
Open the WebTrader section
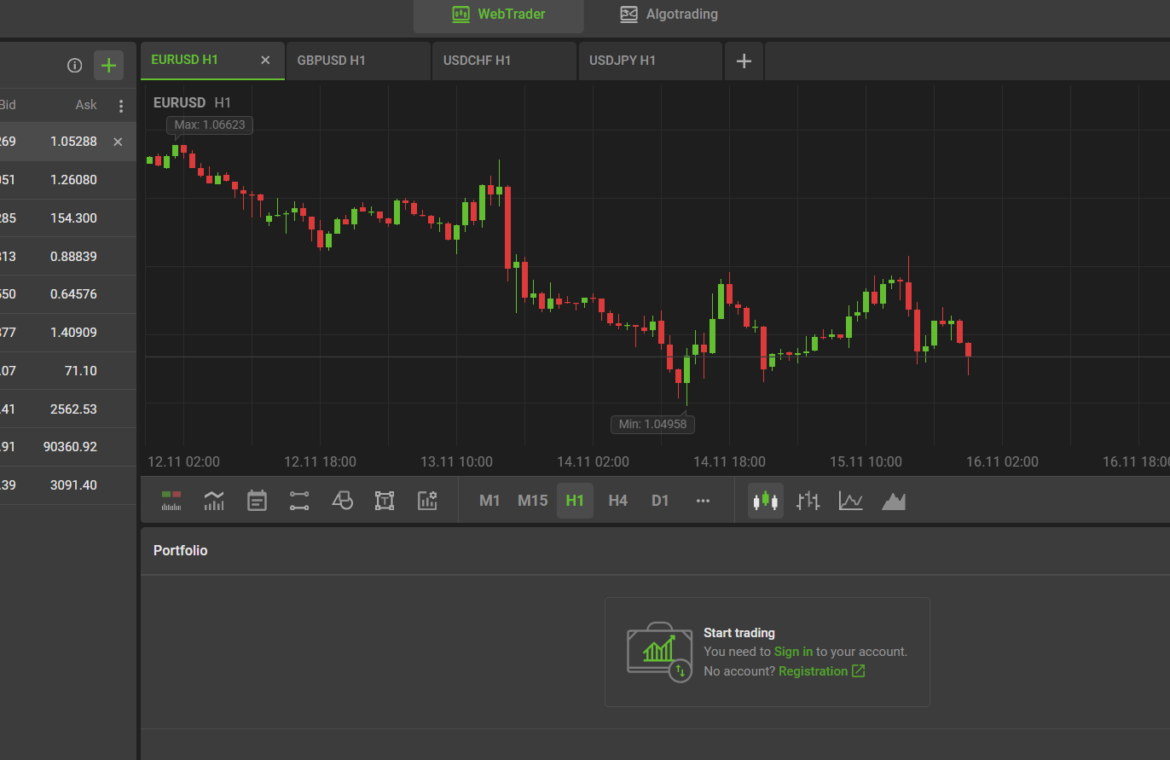point(498,14)
